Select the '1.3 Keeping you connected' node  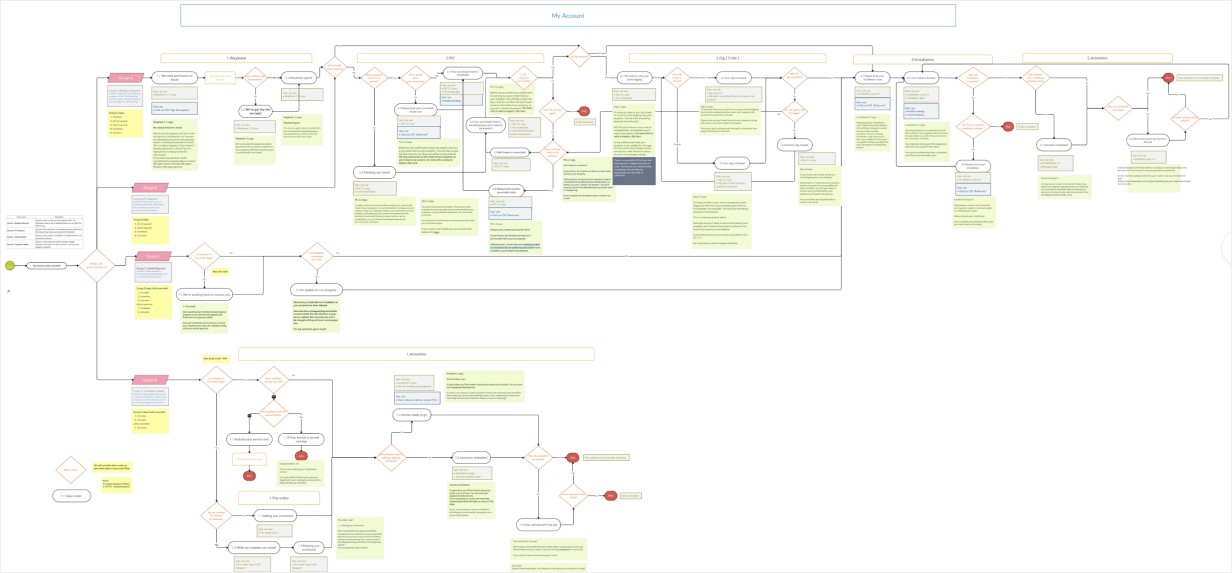tap(309, 548)
